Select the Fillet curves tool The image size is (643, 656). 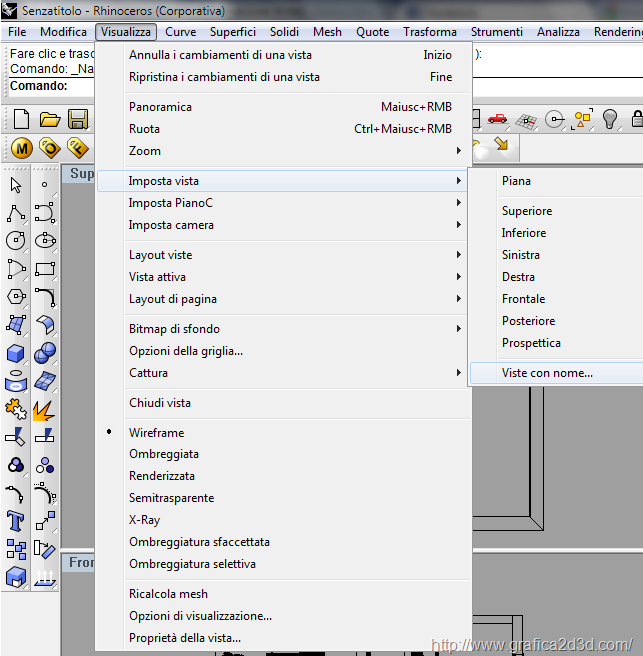click(x=45, y=297)
